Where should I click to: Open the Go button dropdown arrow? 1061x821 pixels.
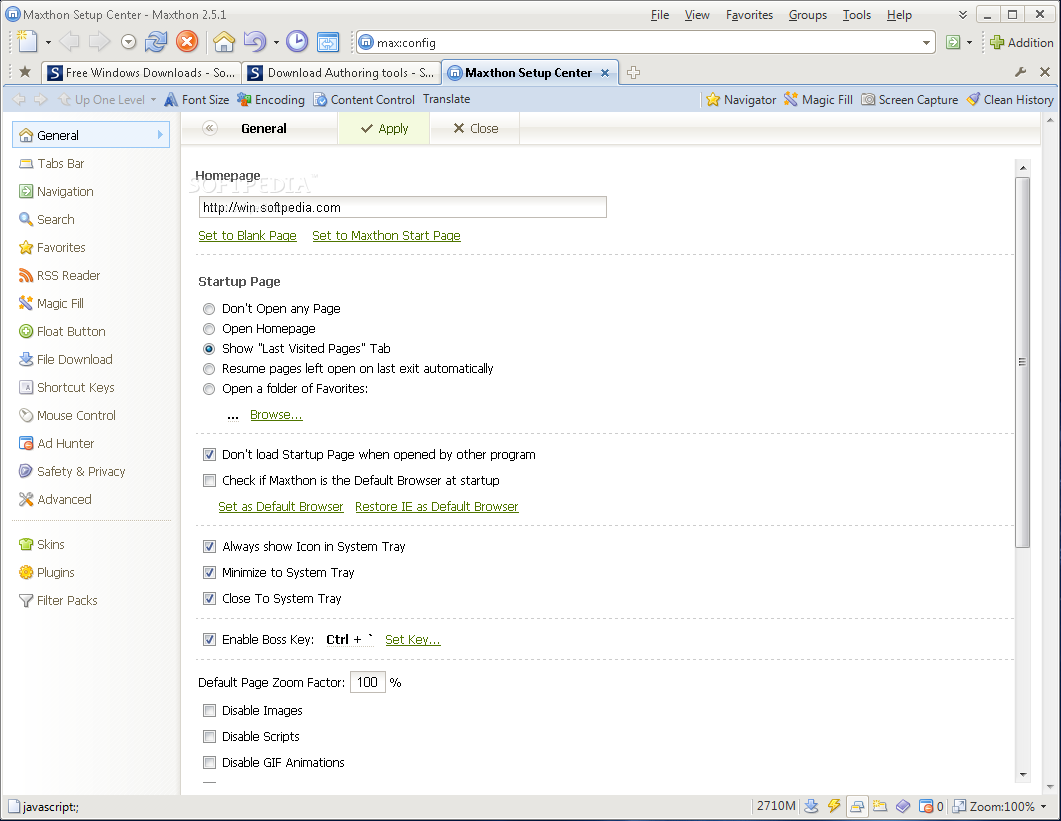[969, 43]
